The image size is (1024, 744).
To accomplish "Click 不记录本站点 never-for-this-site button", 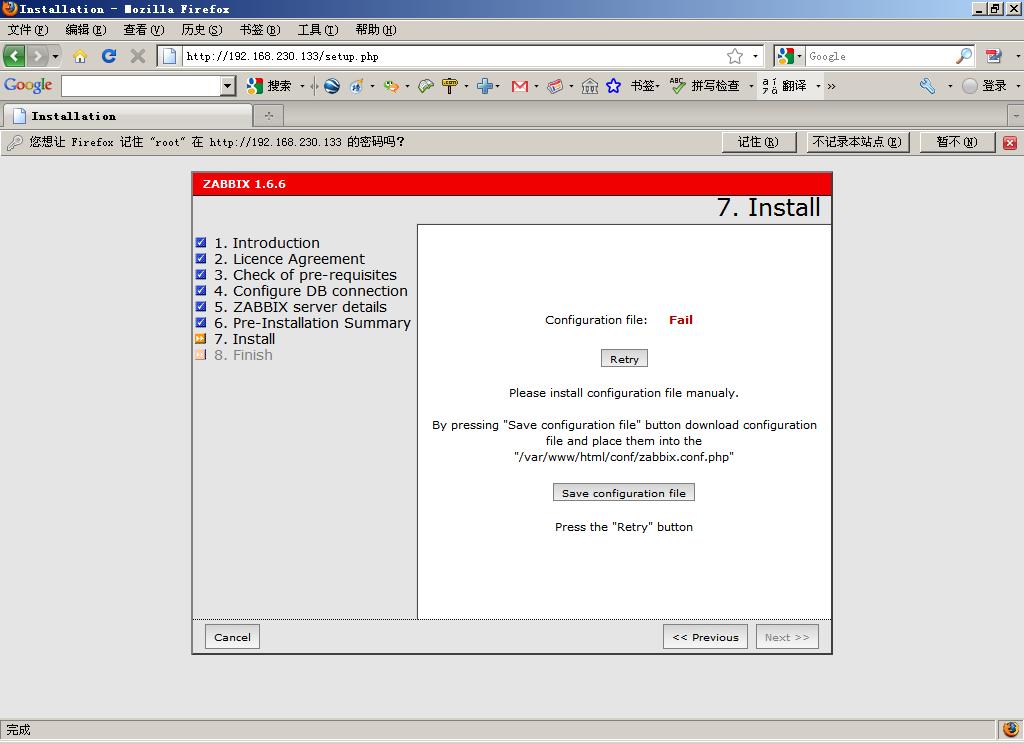I will pyautogui.click(x=857, y=142).
